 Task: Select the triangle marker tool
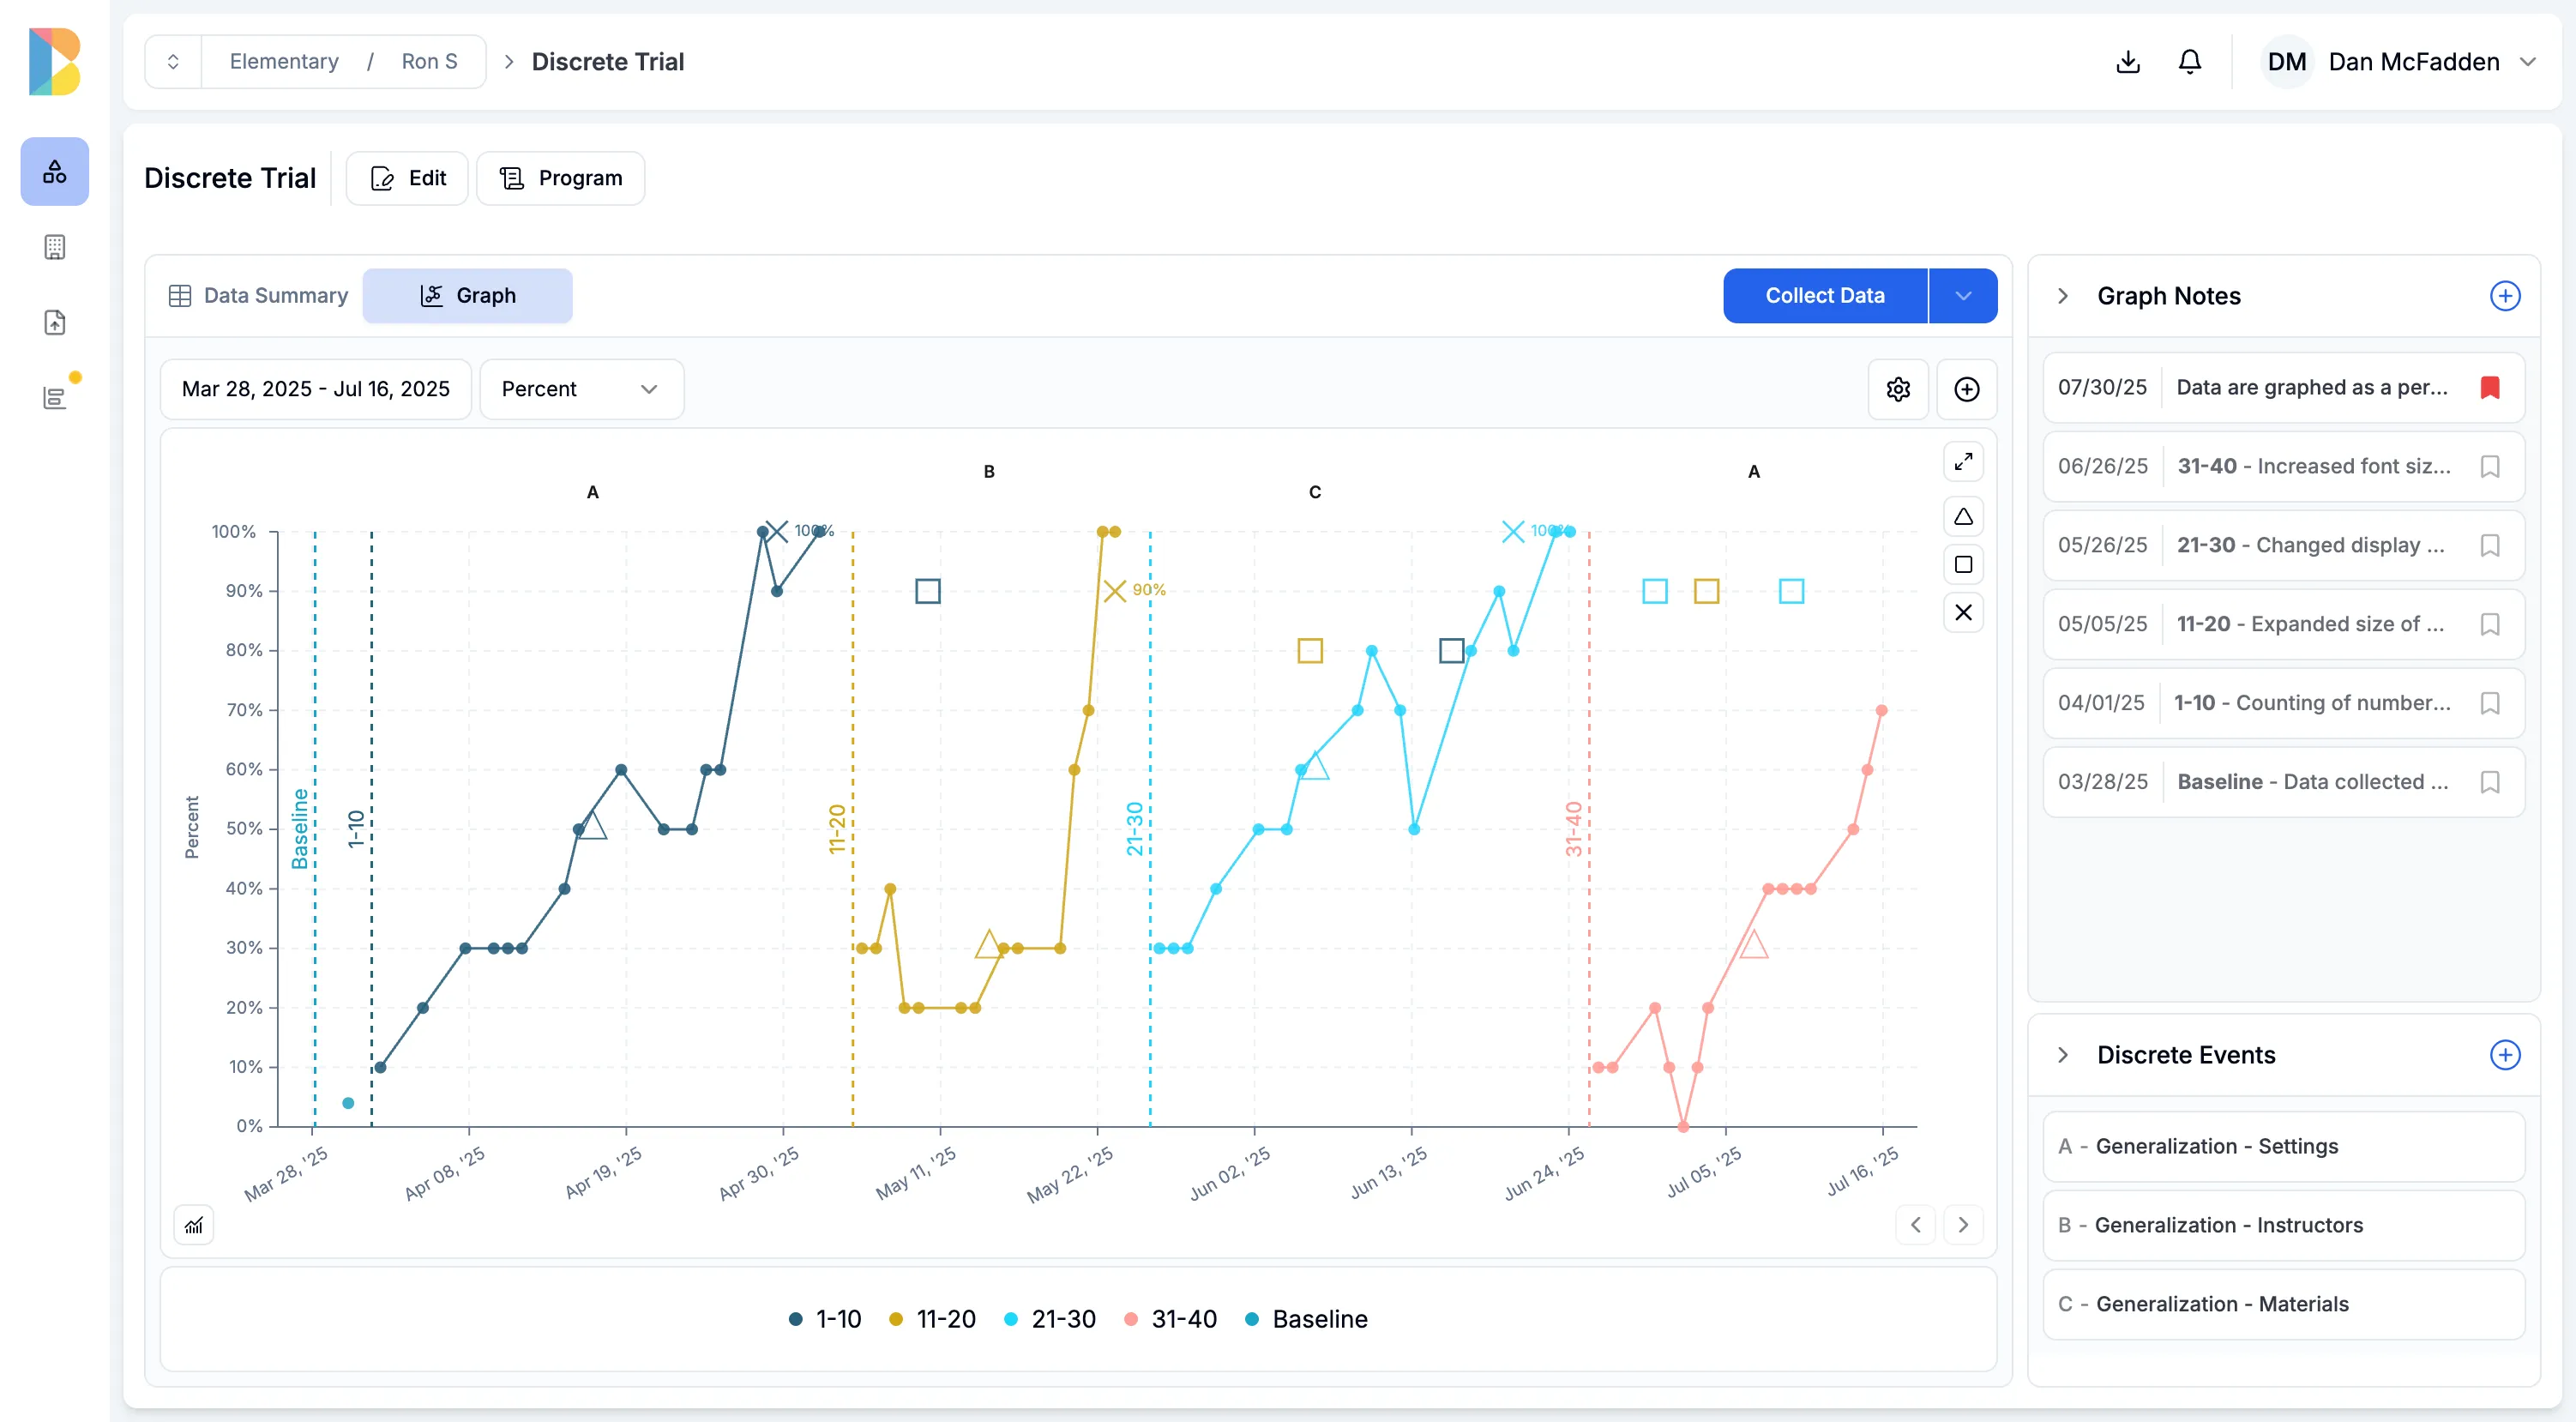[1964, 517]
